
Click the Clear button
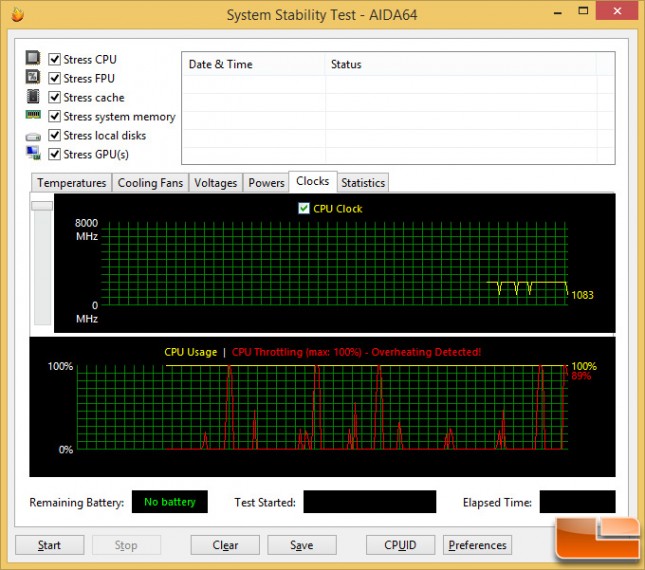(225, 545)
